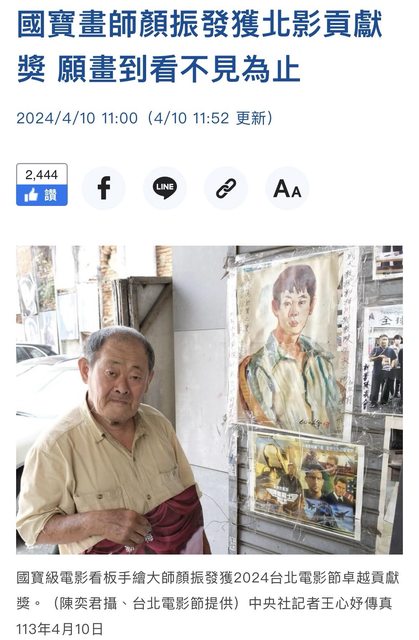Share the article via LINE icon
419x640 pixels.
pyautogui.click(x=165, y=188)
